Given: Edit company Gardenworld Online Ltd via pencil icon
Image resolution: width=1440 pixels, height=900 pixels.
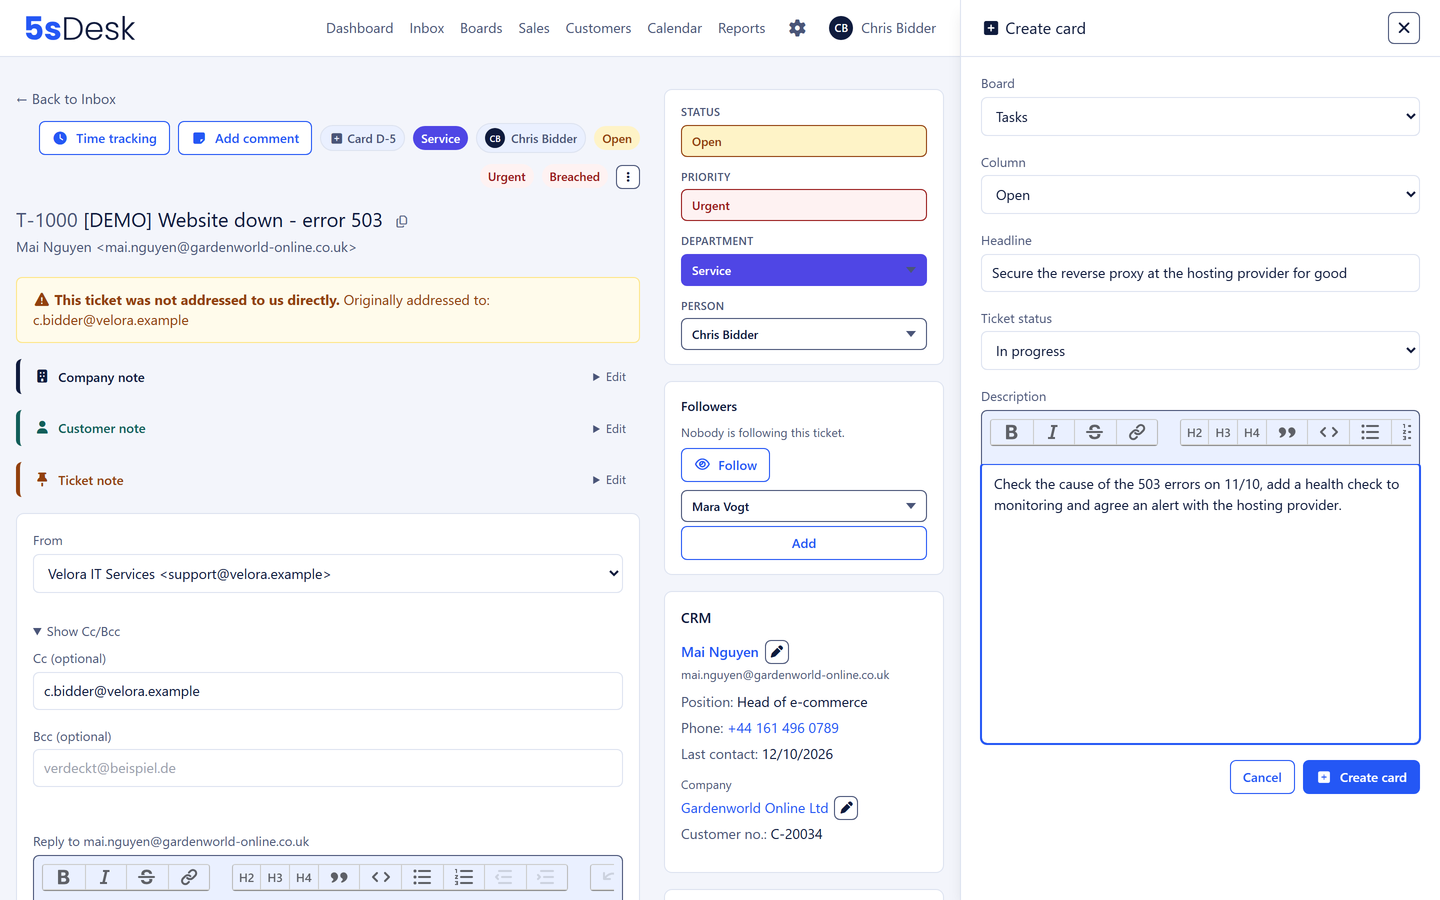Looking at the screenshot, I should click(846, 808).
